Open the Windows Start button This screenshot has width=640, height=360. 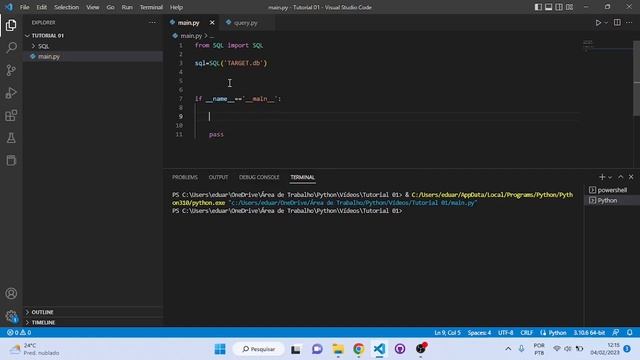[220, 349]
